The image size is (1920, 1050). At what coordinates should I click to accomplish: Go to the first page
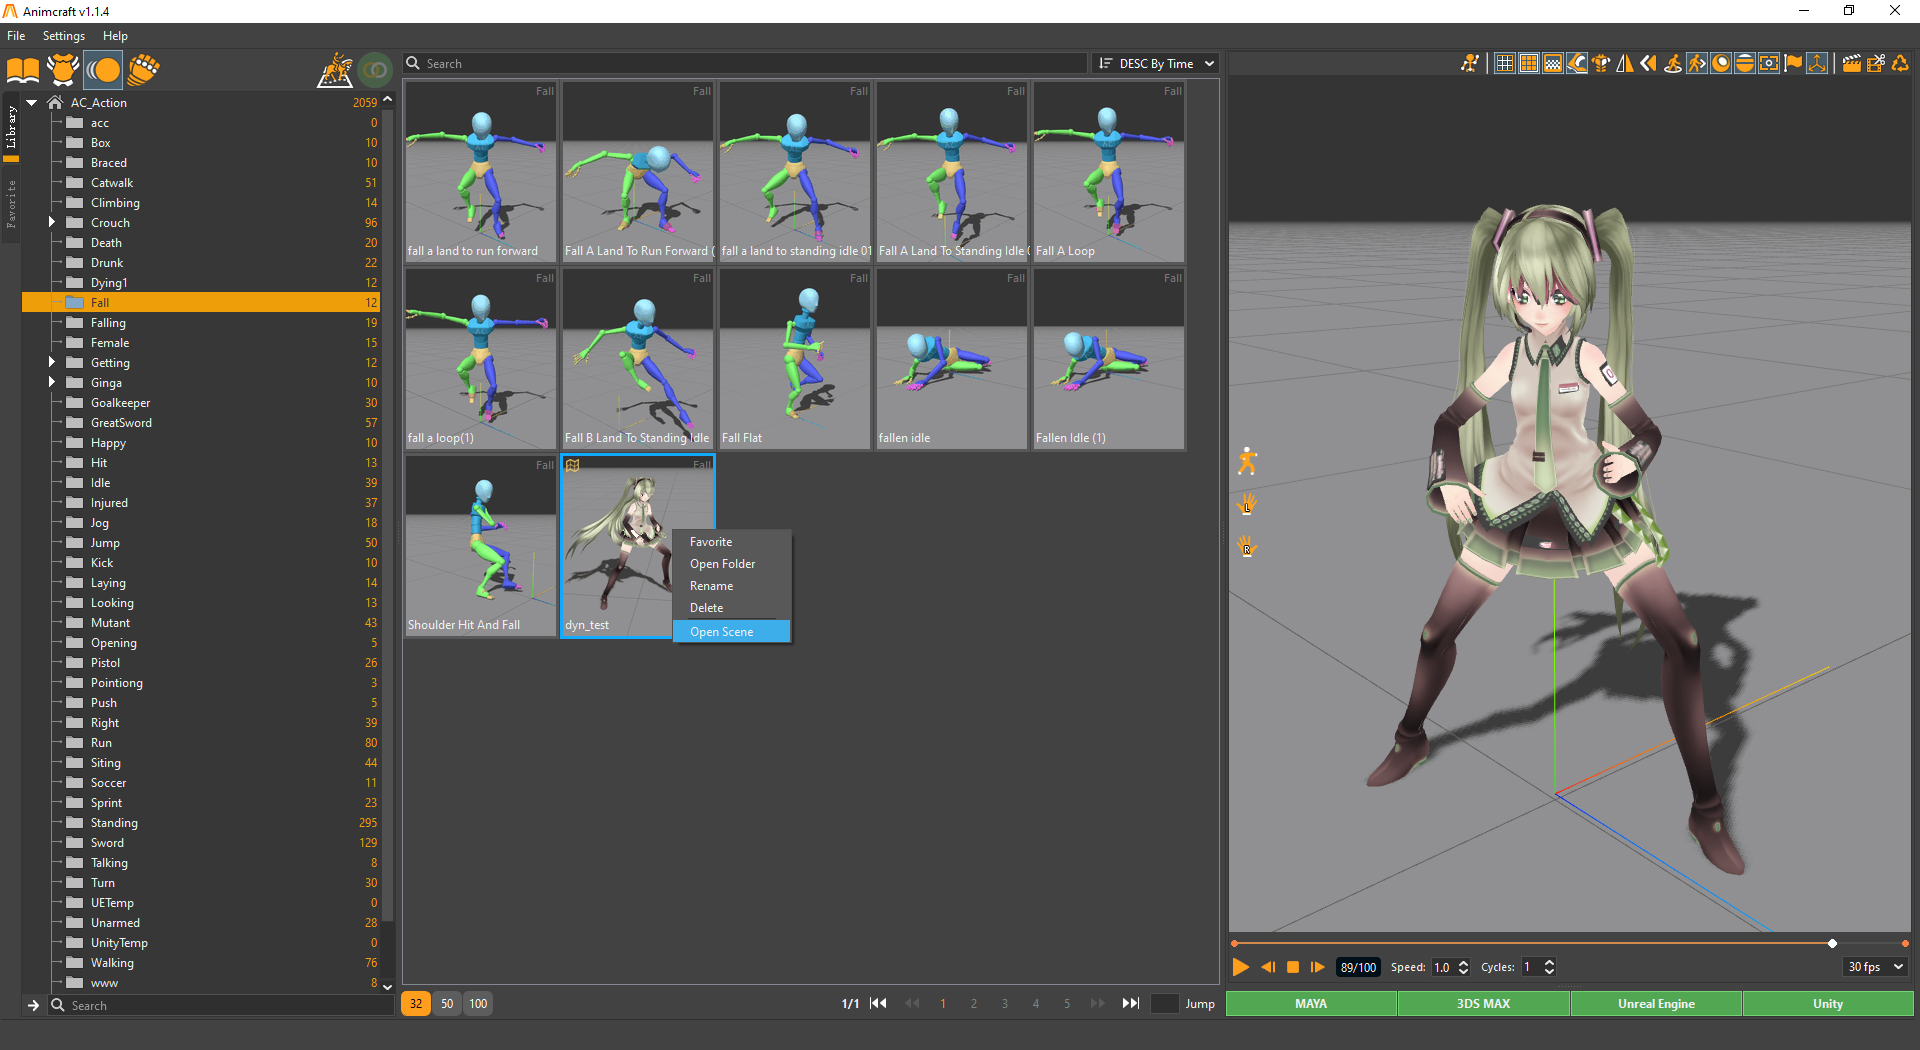pyautogui.click(x=878, y=1003)
